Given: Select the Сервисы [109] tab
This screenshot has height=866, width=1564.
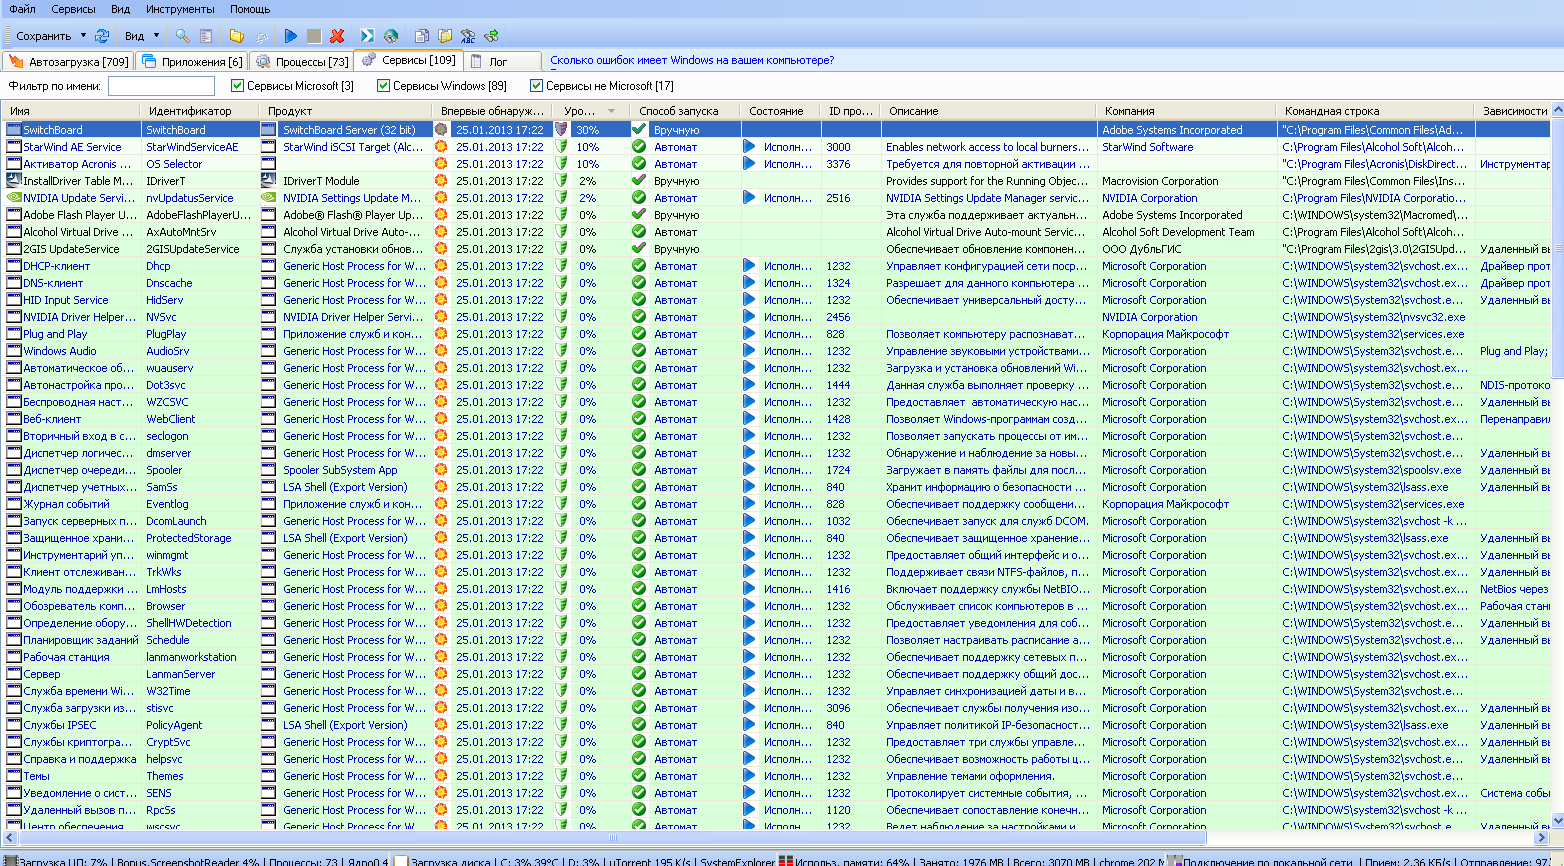Looking at the screenshot, I should click(x=408, y=60).
